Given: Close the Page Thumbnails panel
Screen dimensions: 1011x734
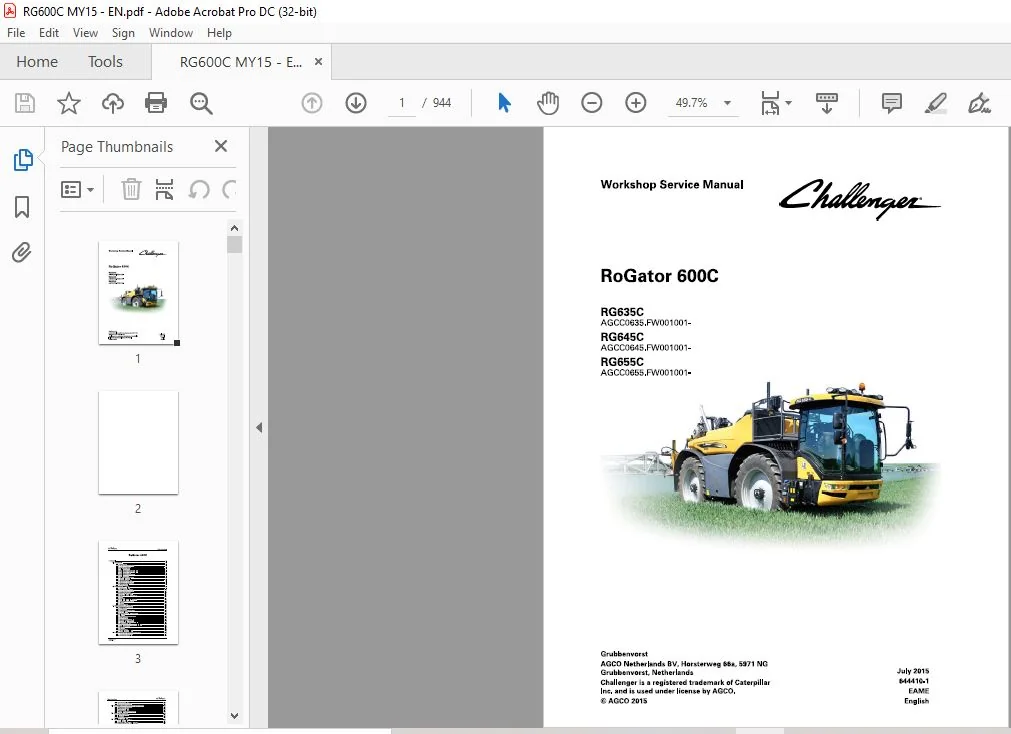Looking at the screenshot, I should coord(221,146).
